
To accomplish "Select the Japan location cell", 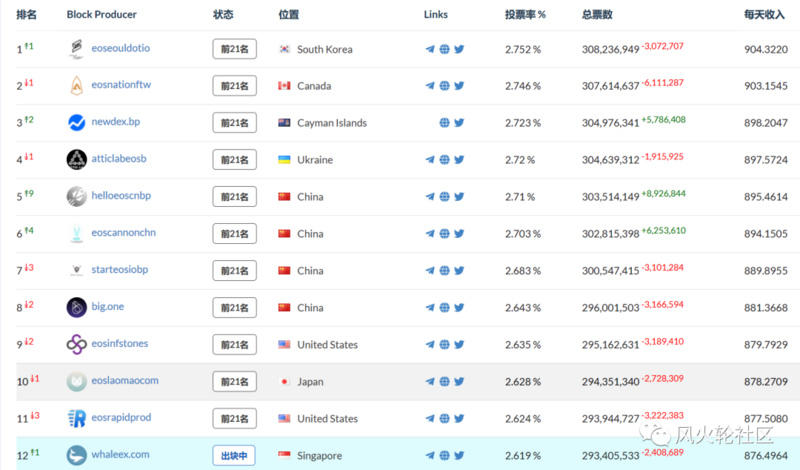I will [x=301, y=381].
